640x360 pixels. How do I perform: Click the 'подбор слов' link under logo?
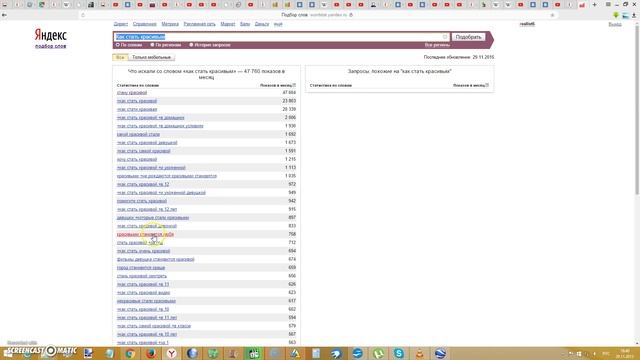[51, 46]
